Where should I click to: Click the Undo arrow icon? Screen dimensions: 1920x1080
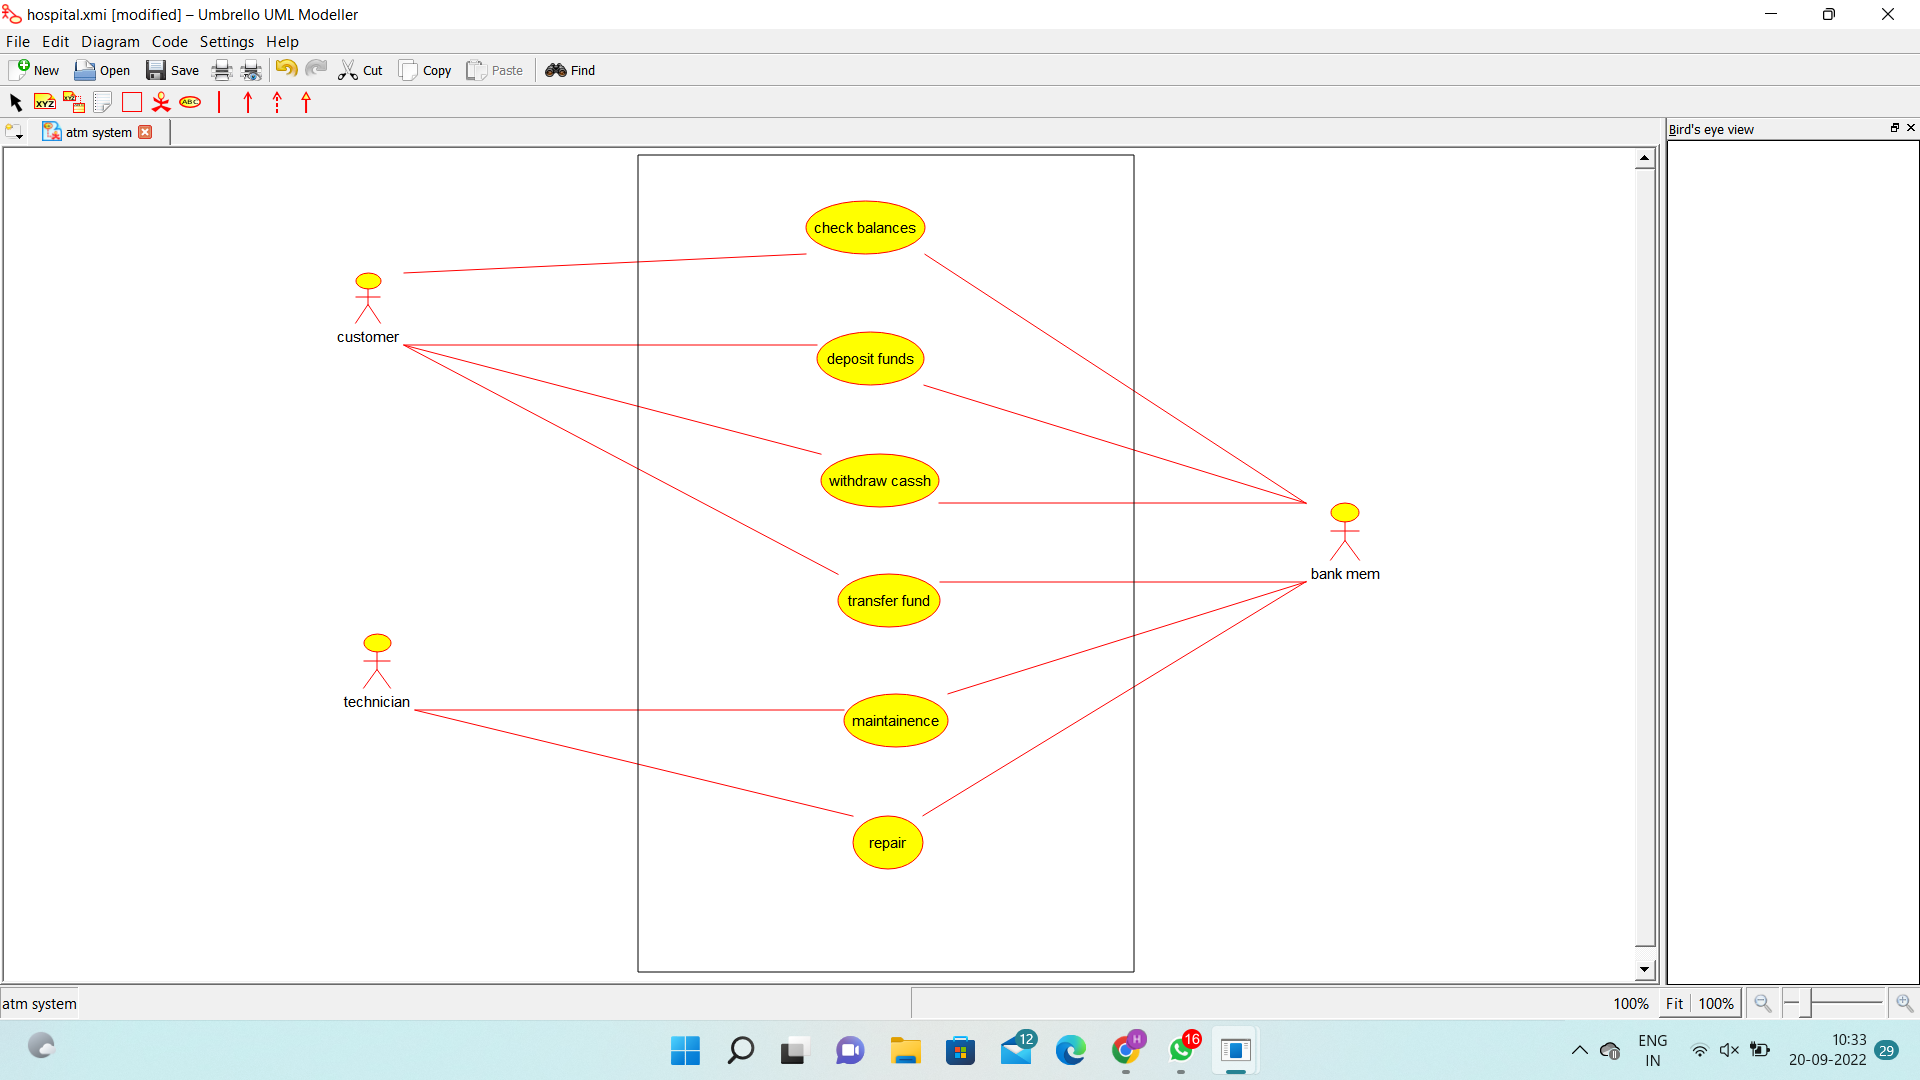click(x=286, y=69)
